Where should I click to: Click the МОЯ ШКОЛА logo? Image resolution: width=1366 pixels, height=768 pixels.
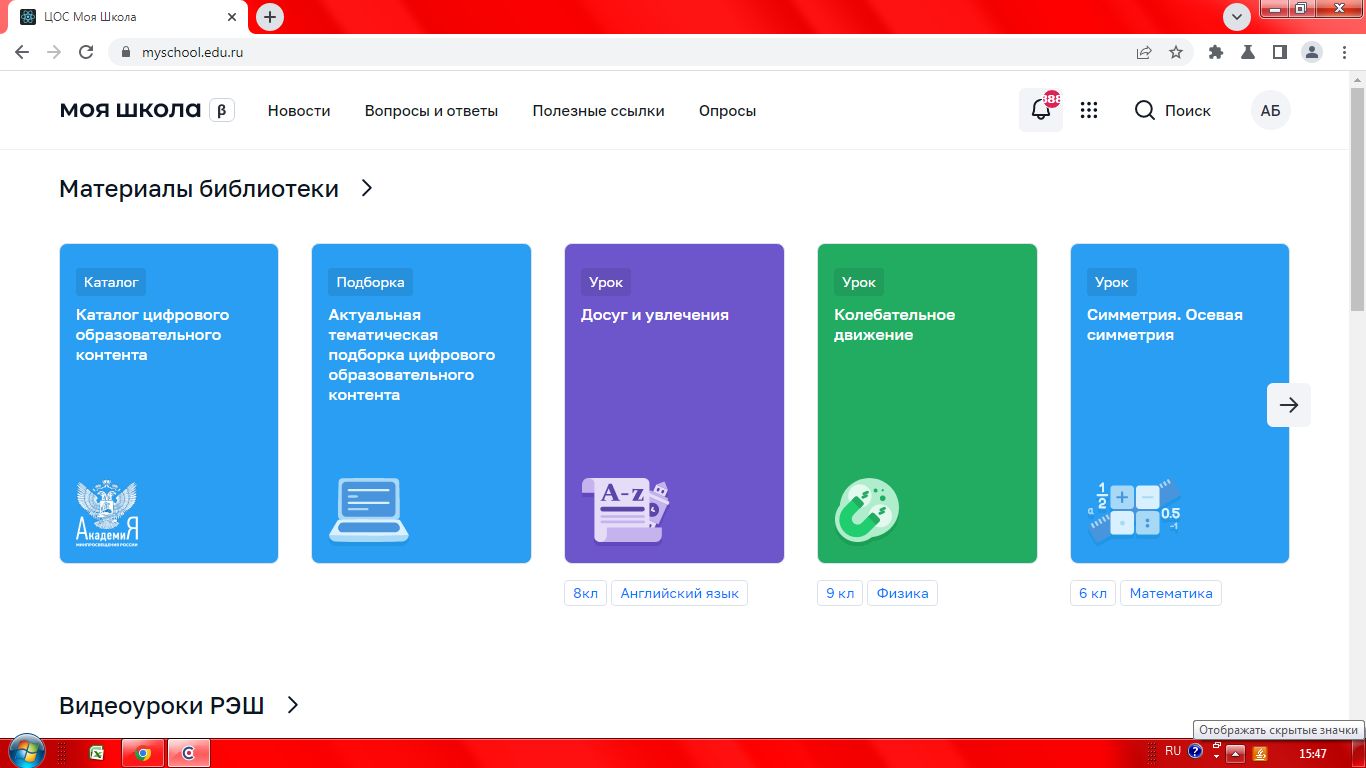[x=130, y=110]
